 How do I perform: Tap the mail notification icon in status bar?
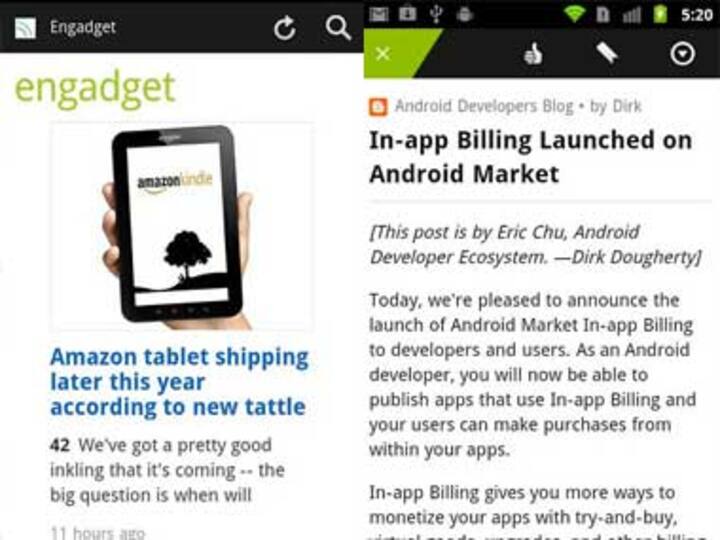coord(379,14)
